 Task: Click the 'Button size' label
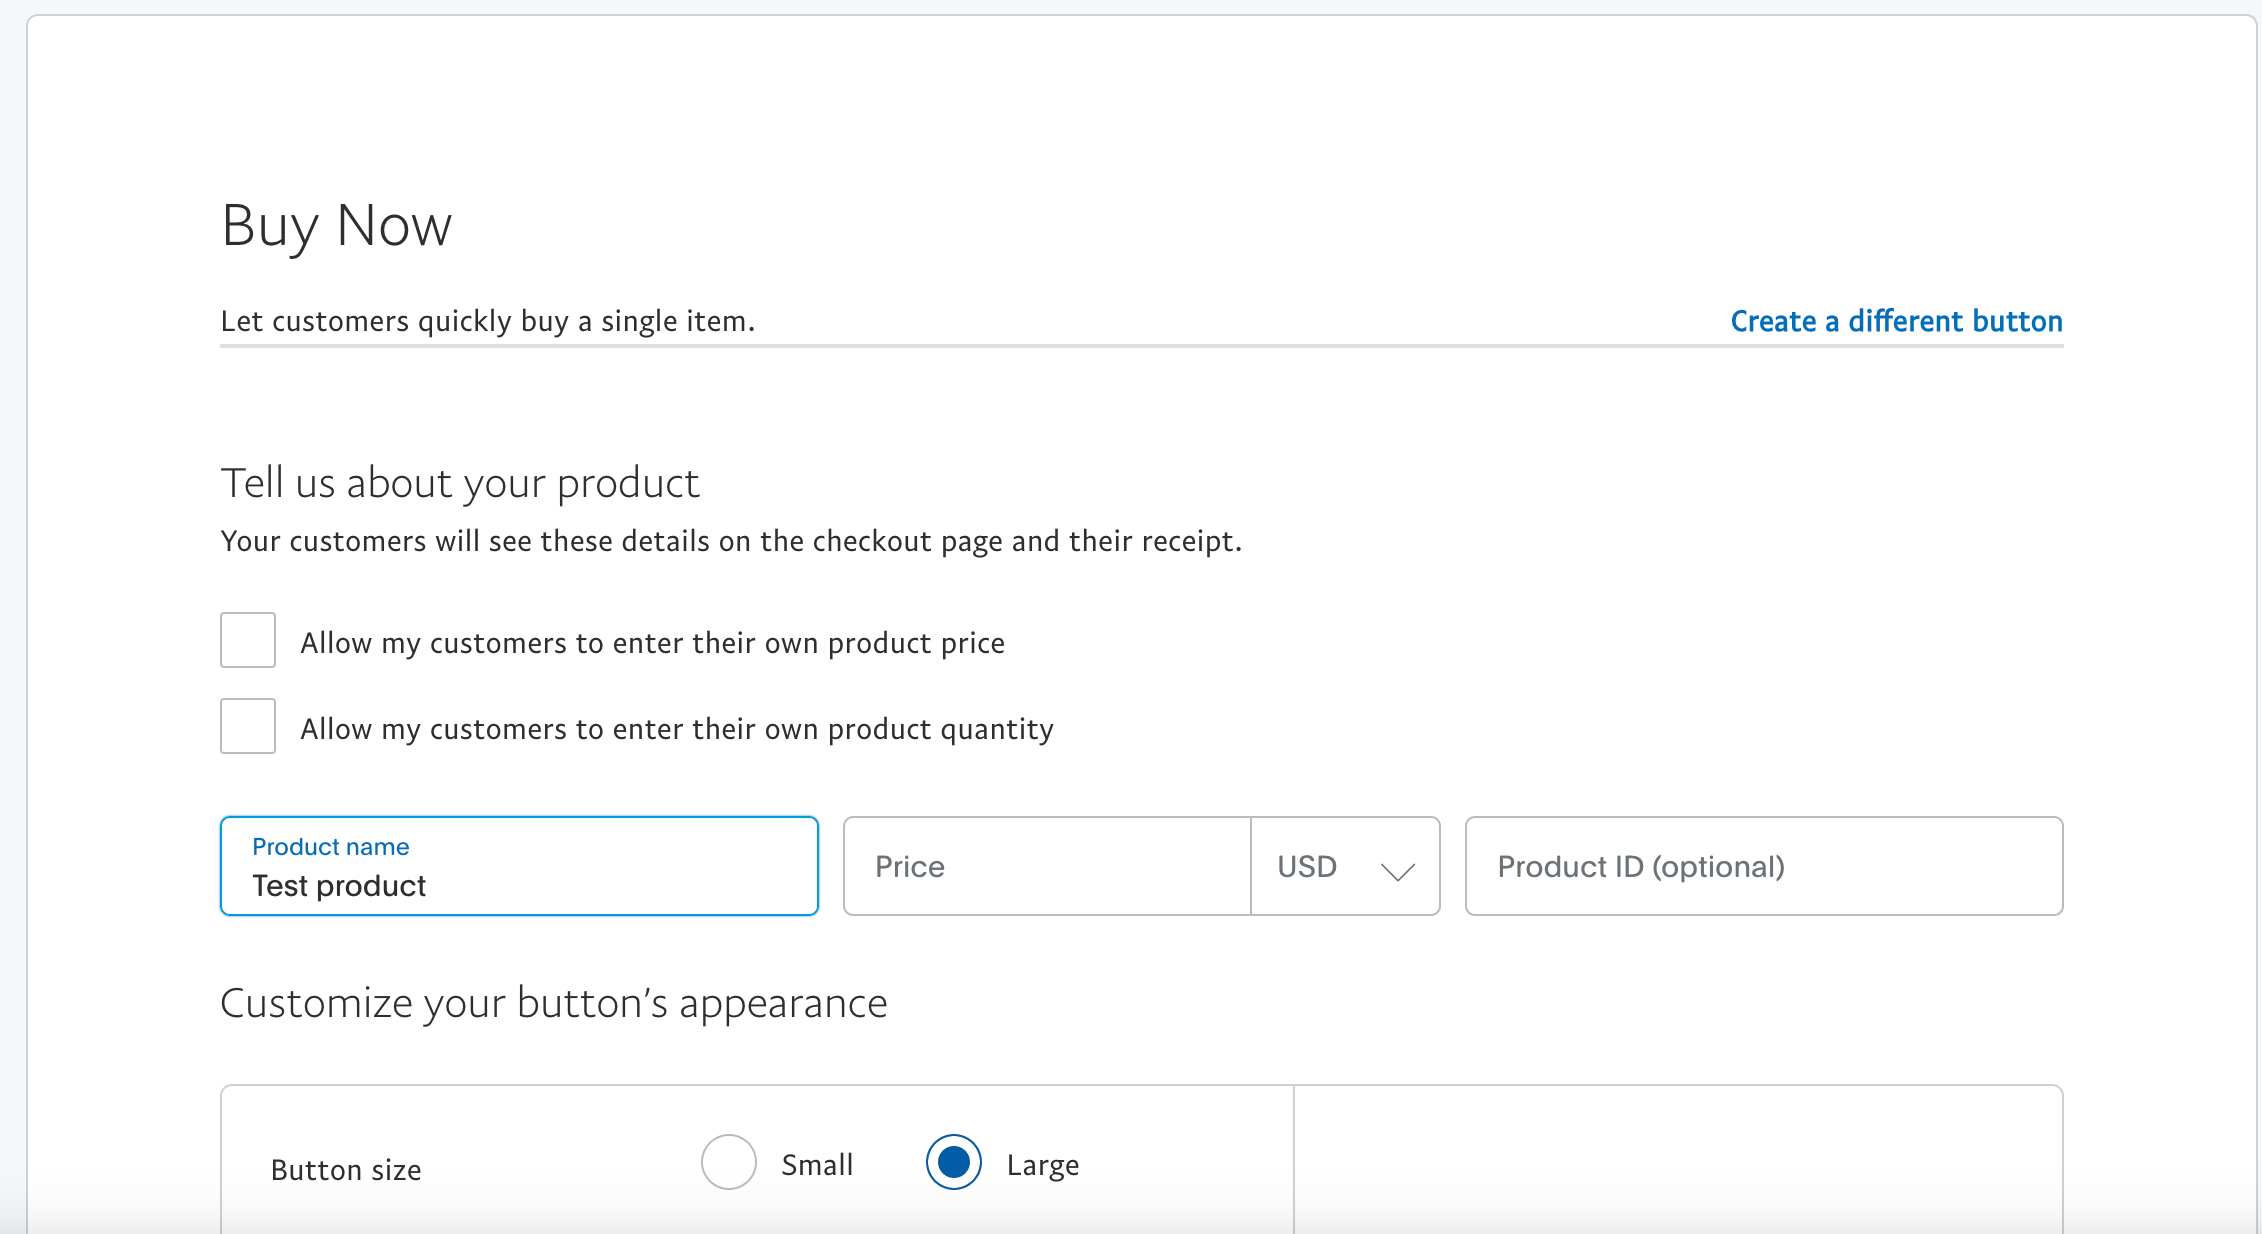(x=346, y=1170)
